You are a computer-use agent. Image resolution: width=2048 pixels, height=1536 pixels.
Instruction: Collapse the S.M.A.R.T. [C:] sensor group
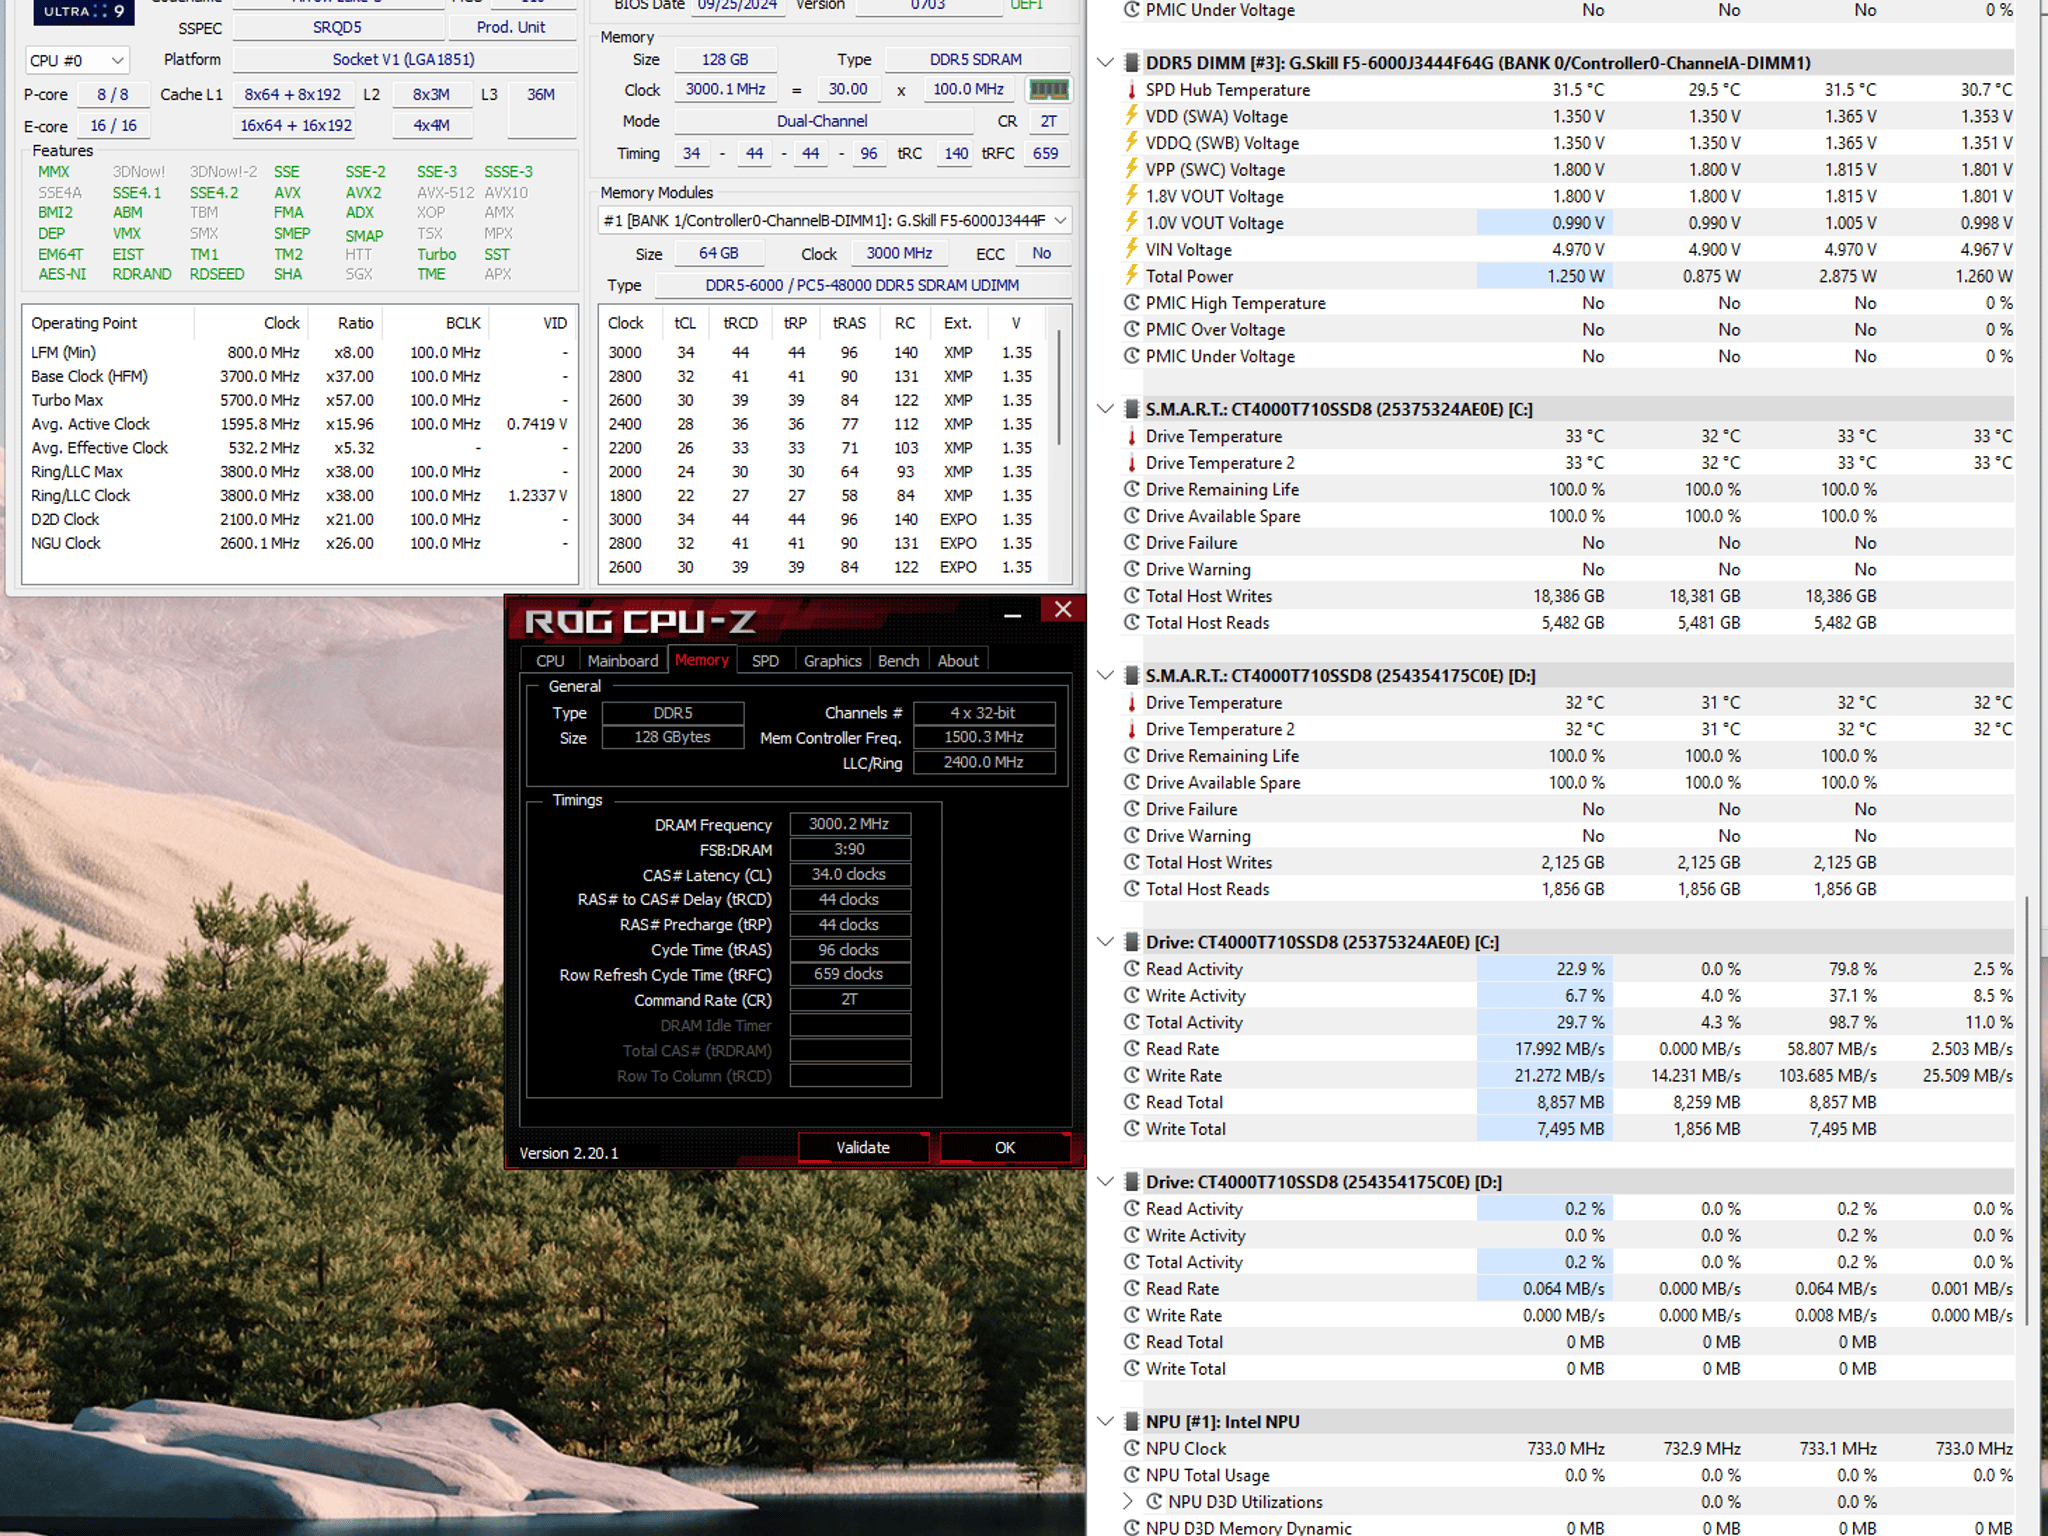tap(1105, 409)
